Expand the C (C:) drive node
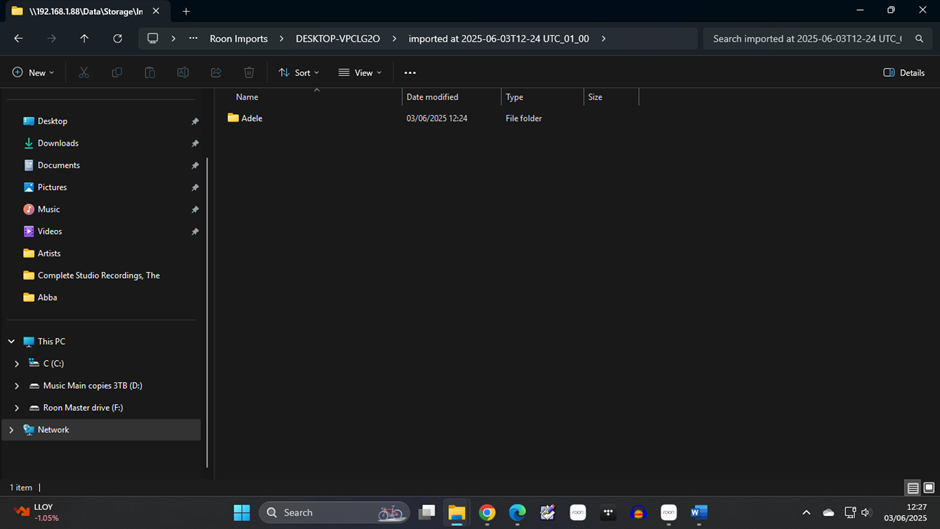 click(x=17, y=364)
